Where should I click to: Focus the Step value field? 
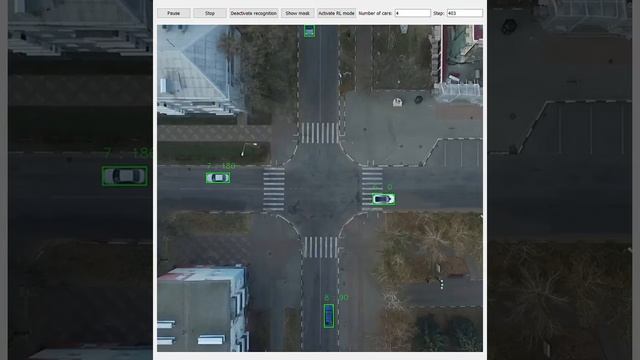tap(465, 13)
